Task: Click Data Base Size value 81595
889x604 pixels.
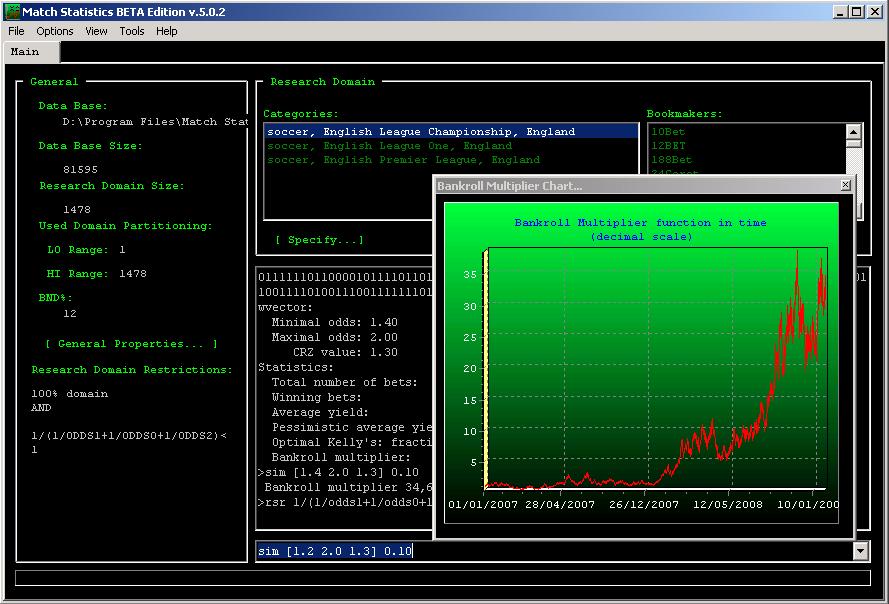Action: tap(80, 170)
